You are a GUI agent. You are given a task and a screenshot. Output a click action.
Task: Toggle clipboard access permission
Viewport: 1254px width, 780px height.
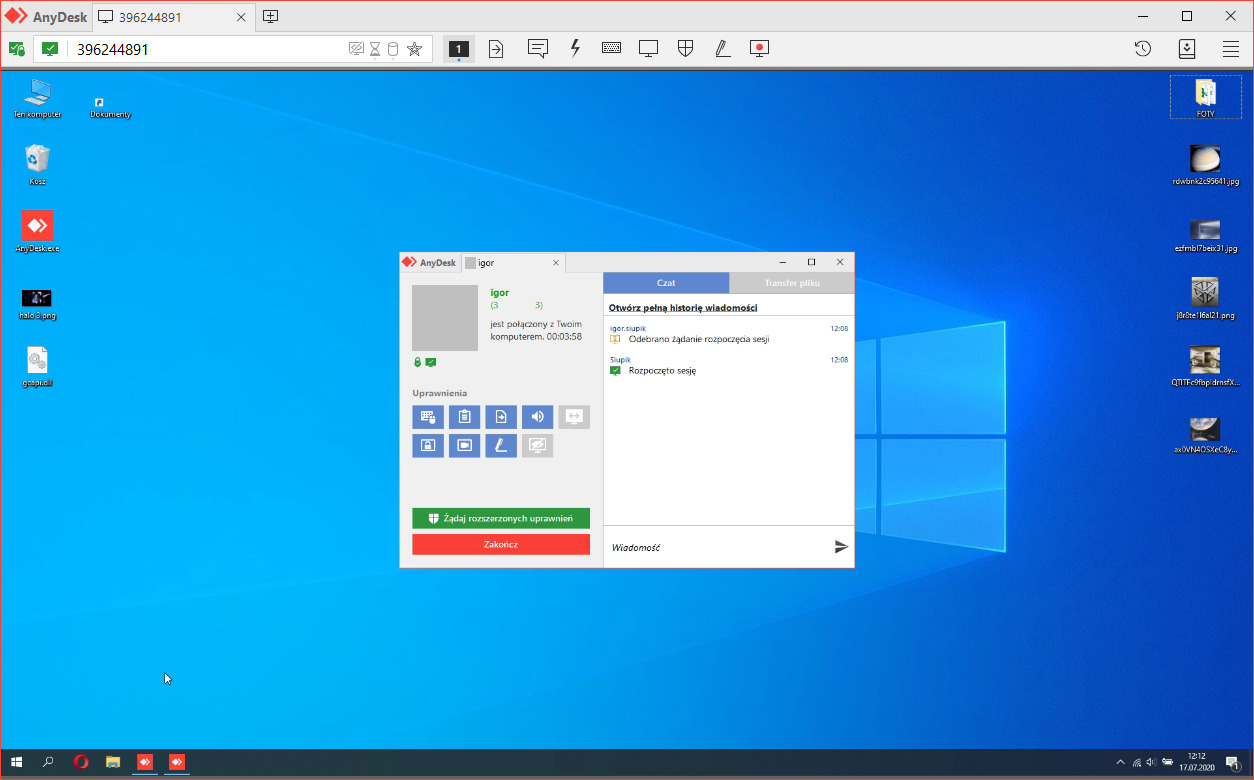(x=464, y=417)
